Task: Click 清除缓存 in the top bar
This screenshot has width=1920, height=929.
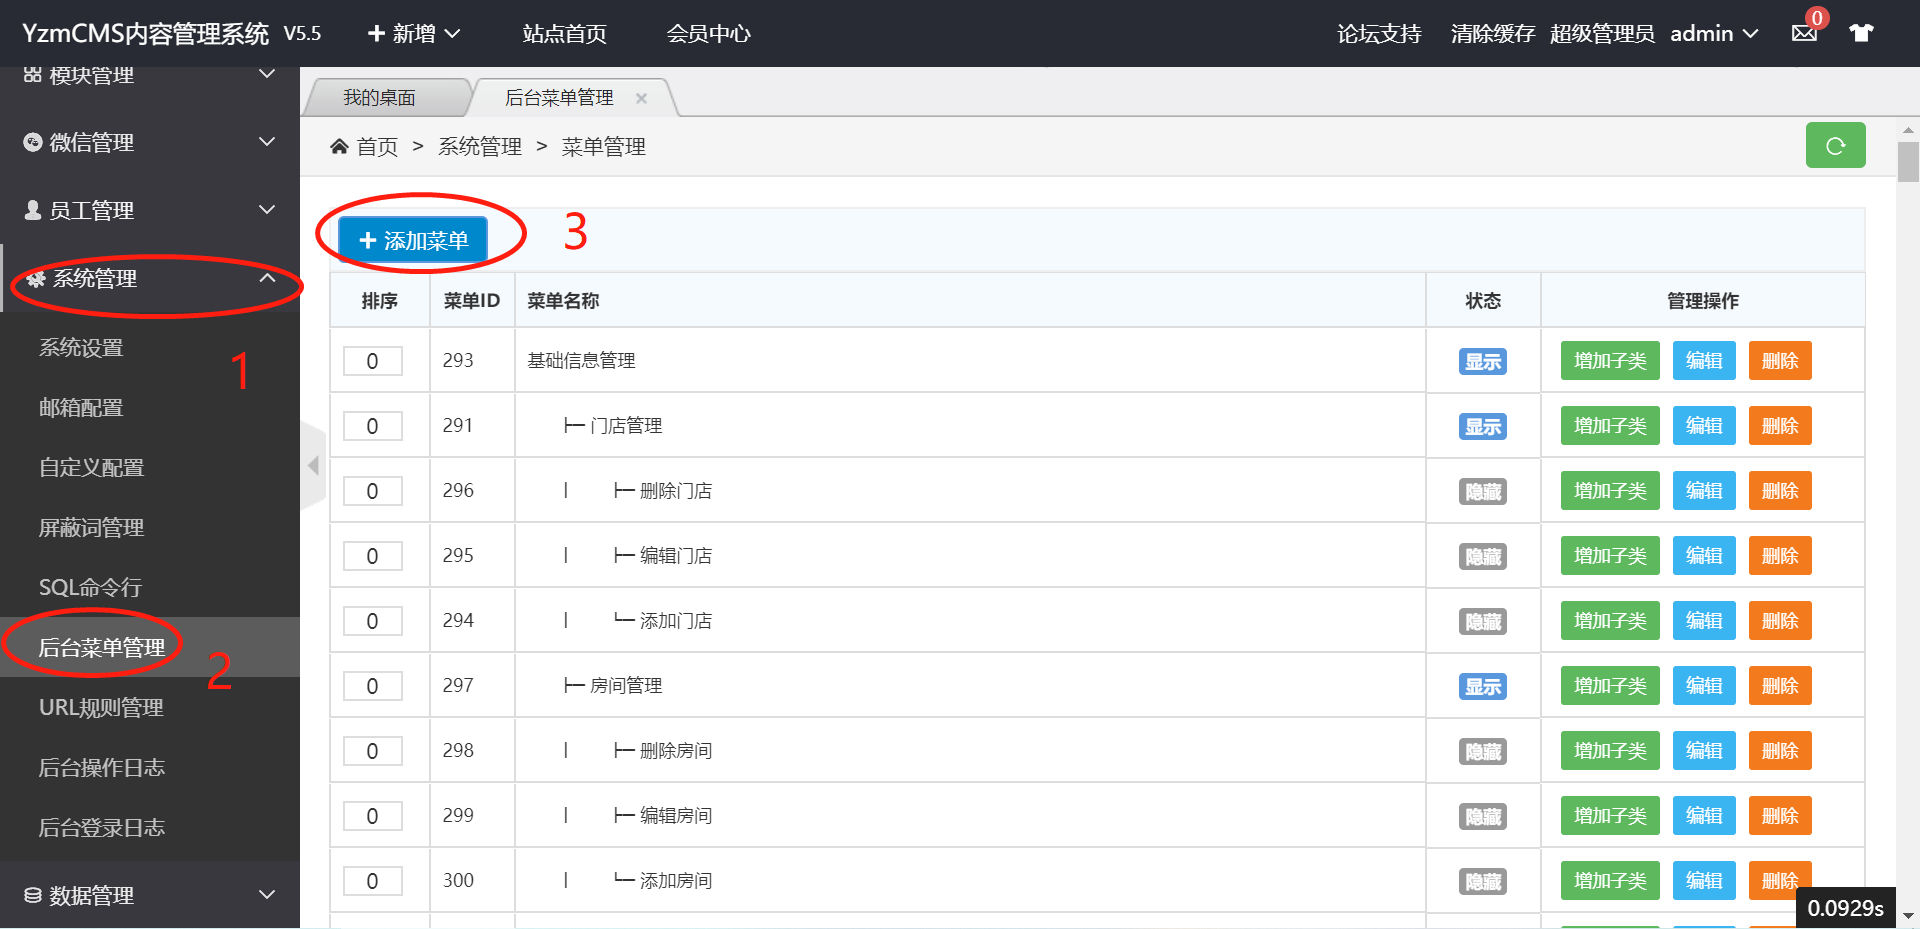Action: [1493, 33]
